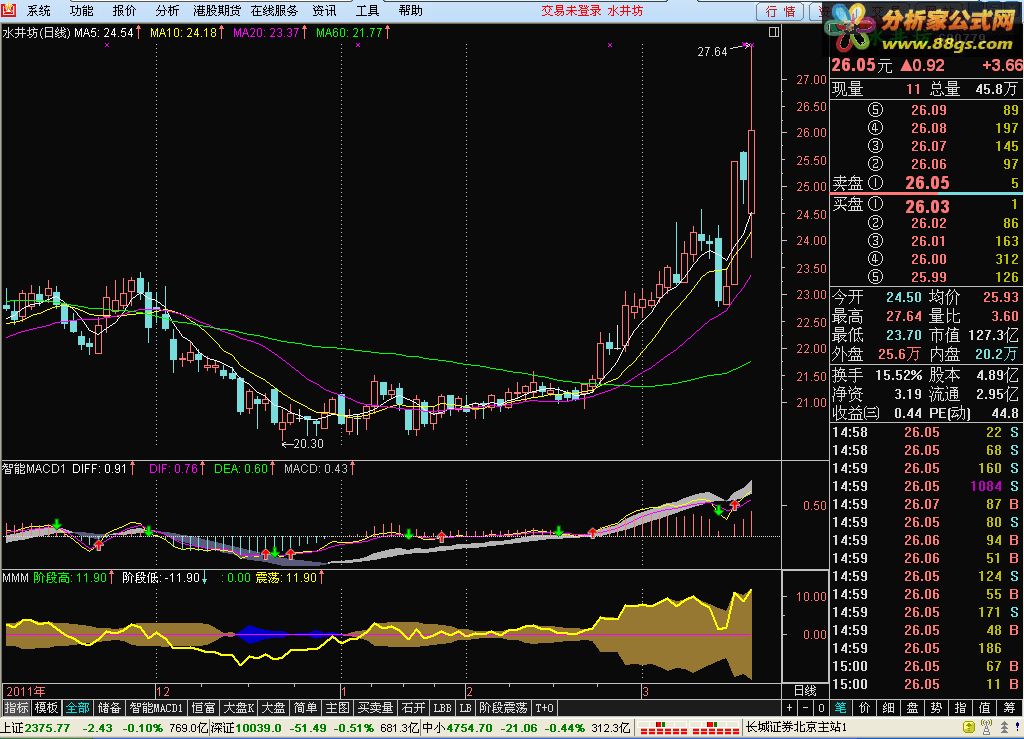Switch to the 大盘K indicator tab
Image resolution: width=1024 pixels, height=739 pixels.
click(x=238, y=708)
